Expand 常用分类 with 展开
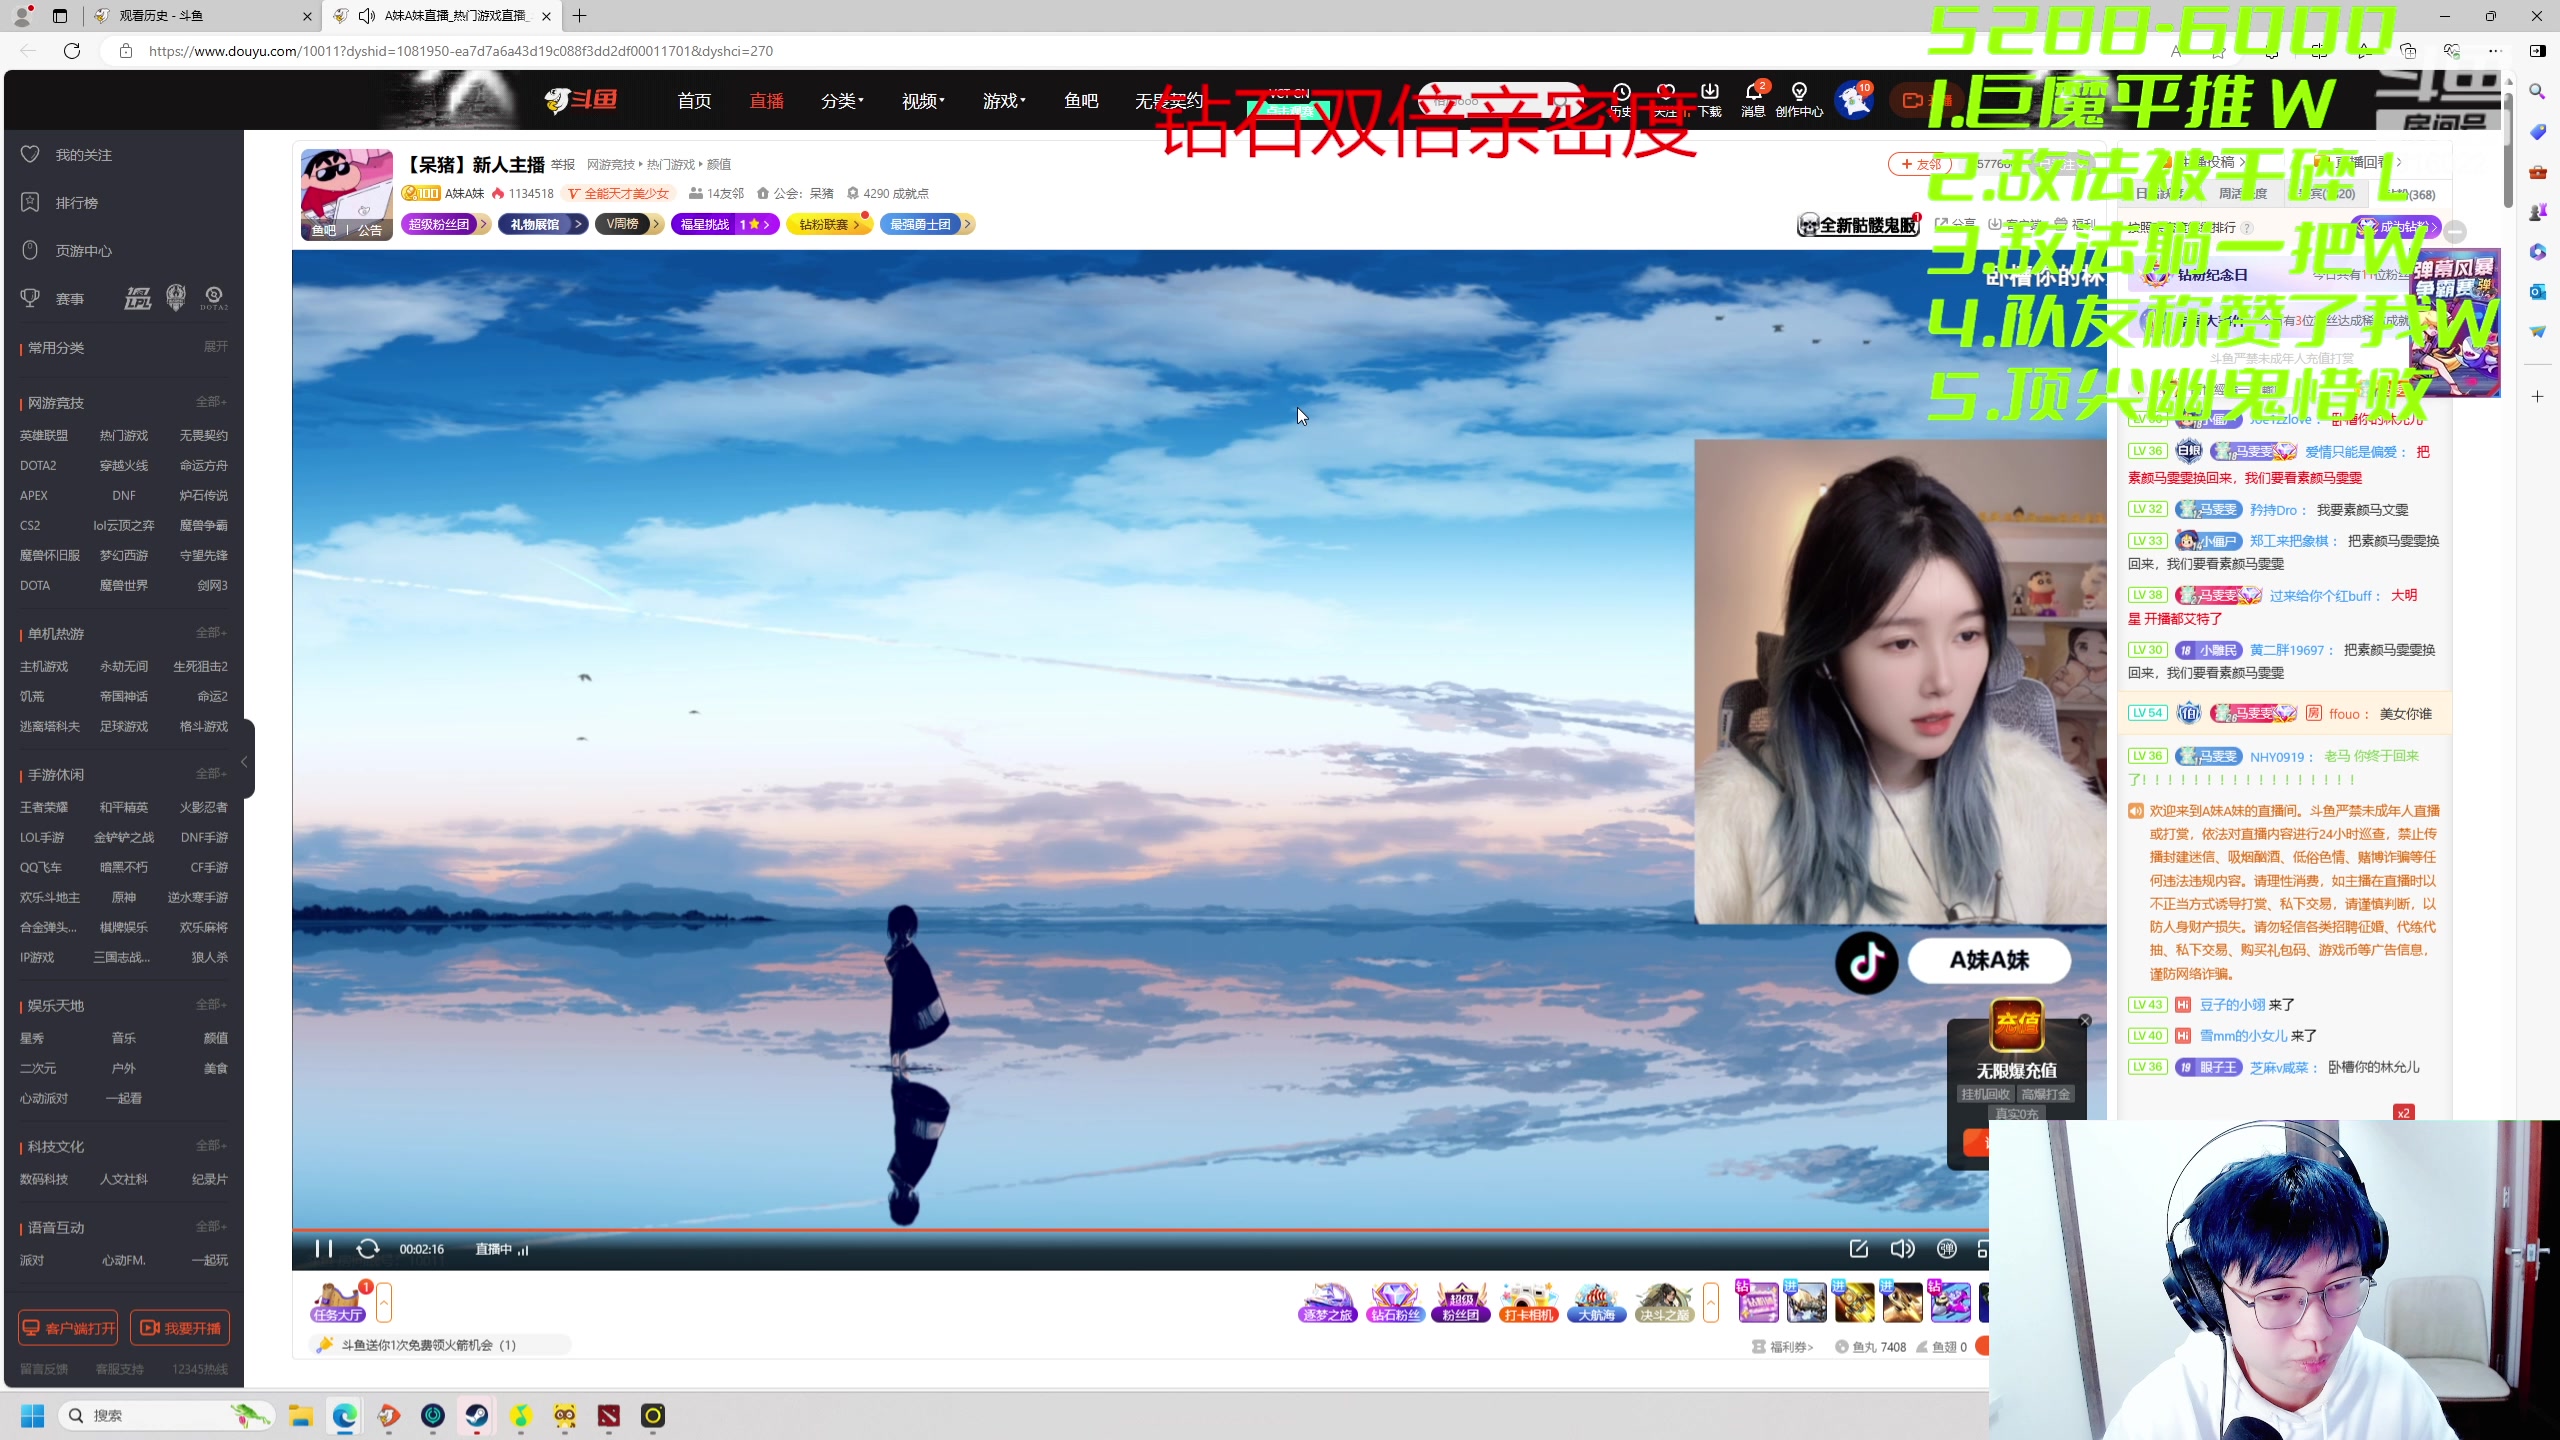This screenshot has height=1440, width=2560. click(216, 346)
